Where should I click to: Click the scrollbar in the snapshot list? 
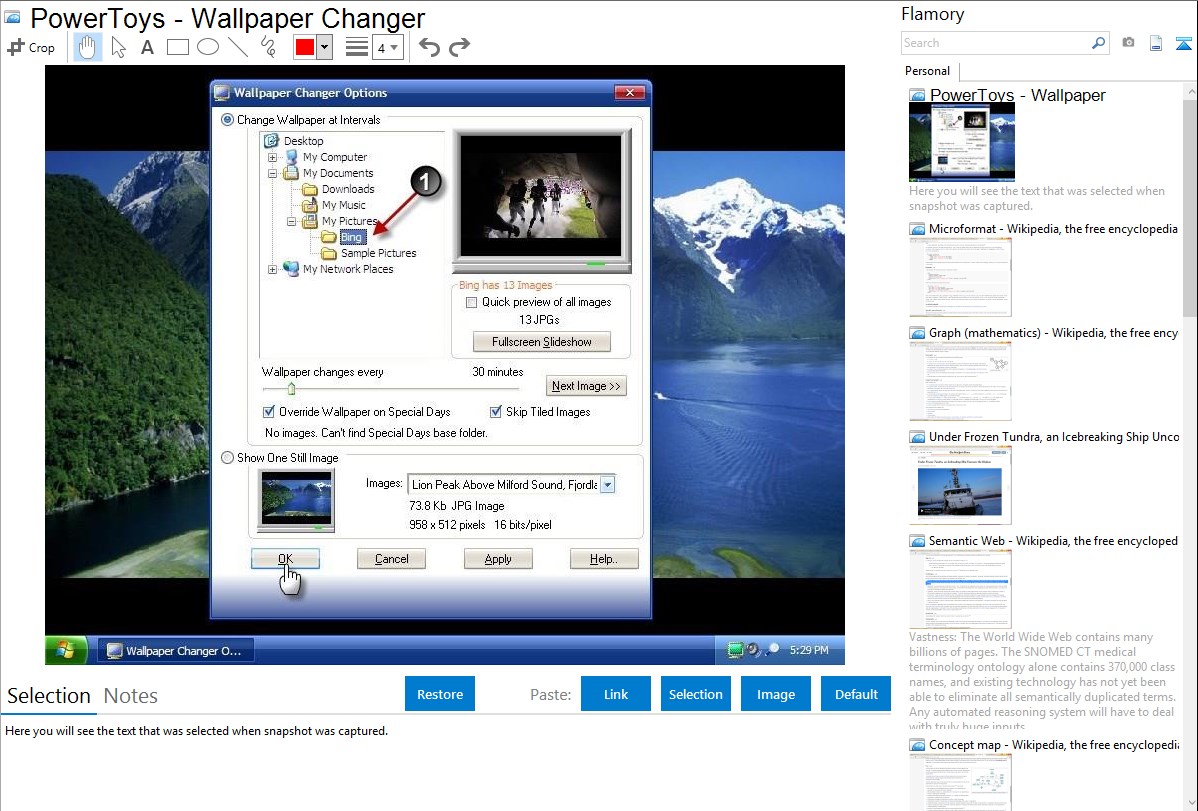click(x=1190, y=206)
